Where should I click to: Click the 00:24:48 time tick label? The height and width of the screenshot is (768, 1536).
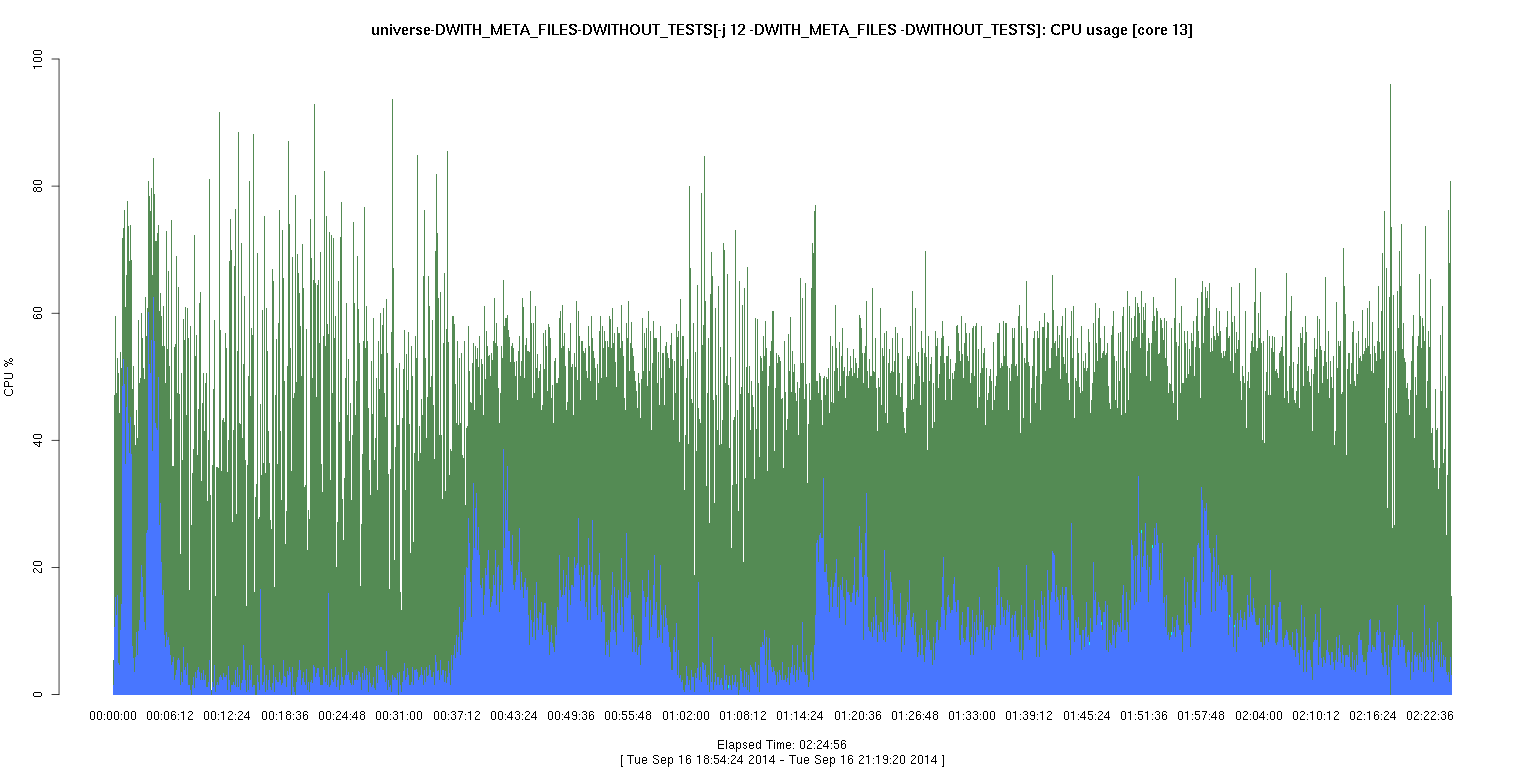tap(342, 716)
